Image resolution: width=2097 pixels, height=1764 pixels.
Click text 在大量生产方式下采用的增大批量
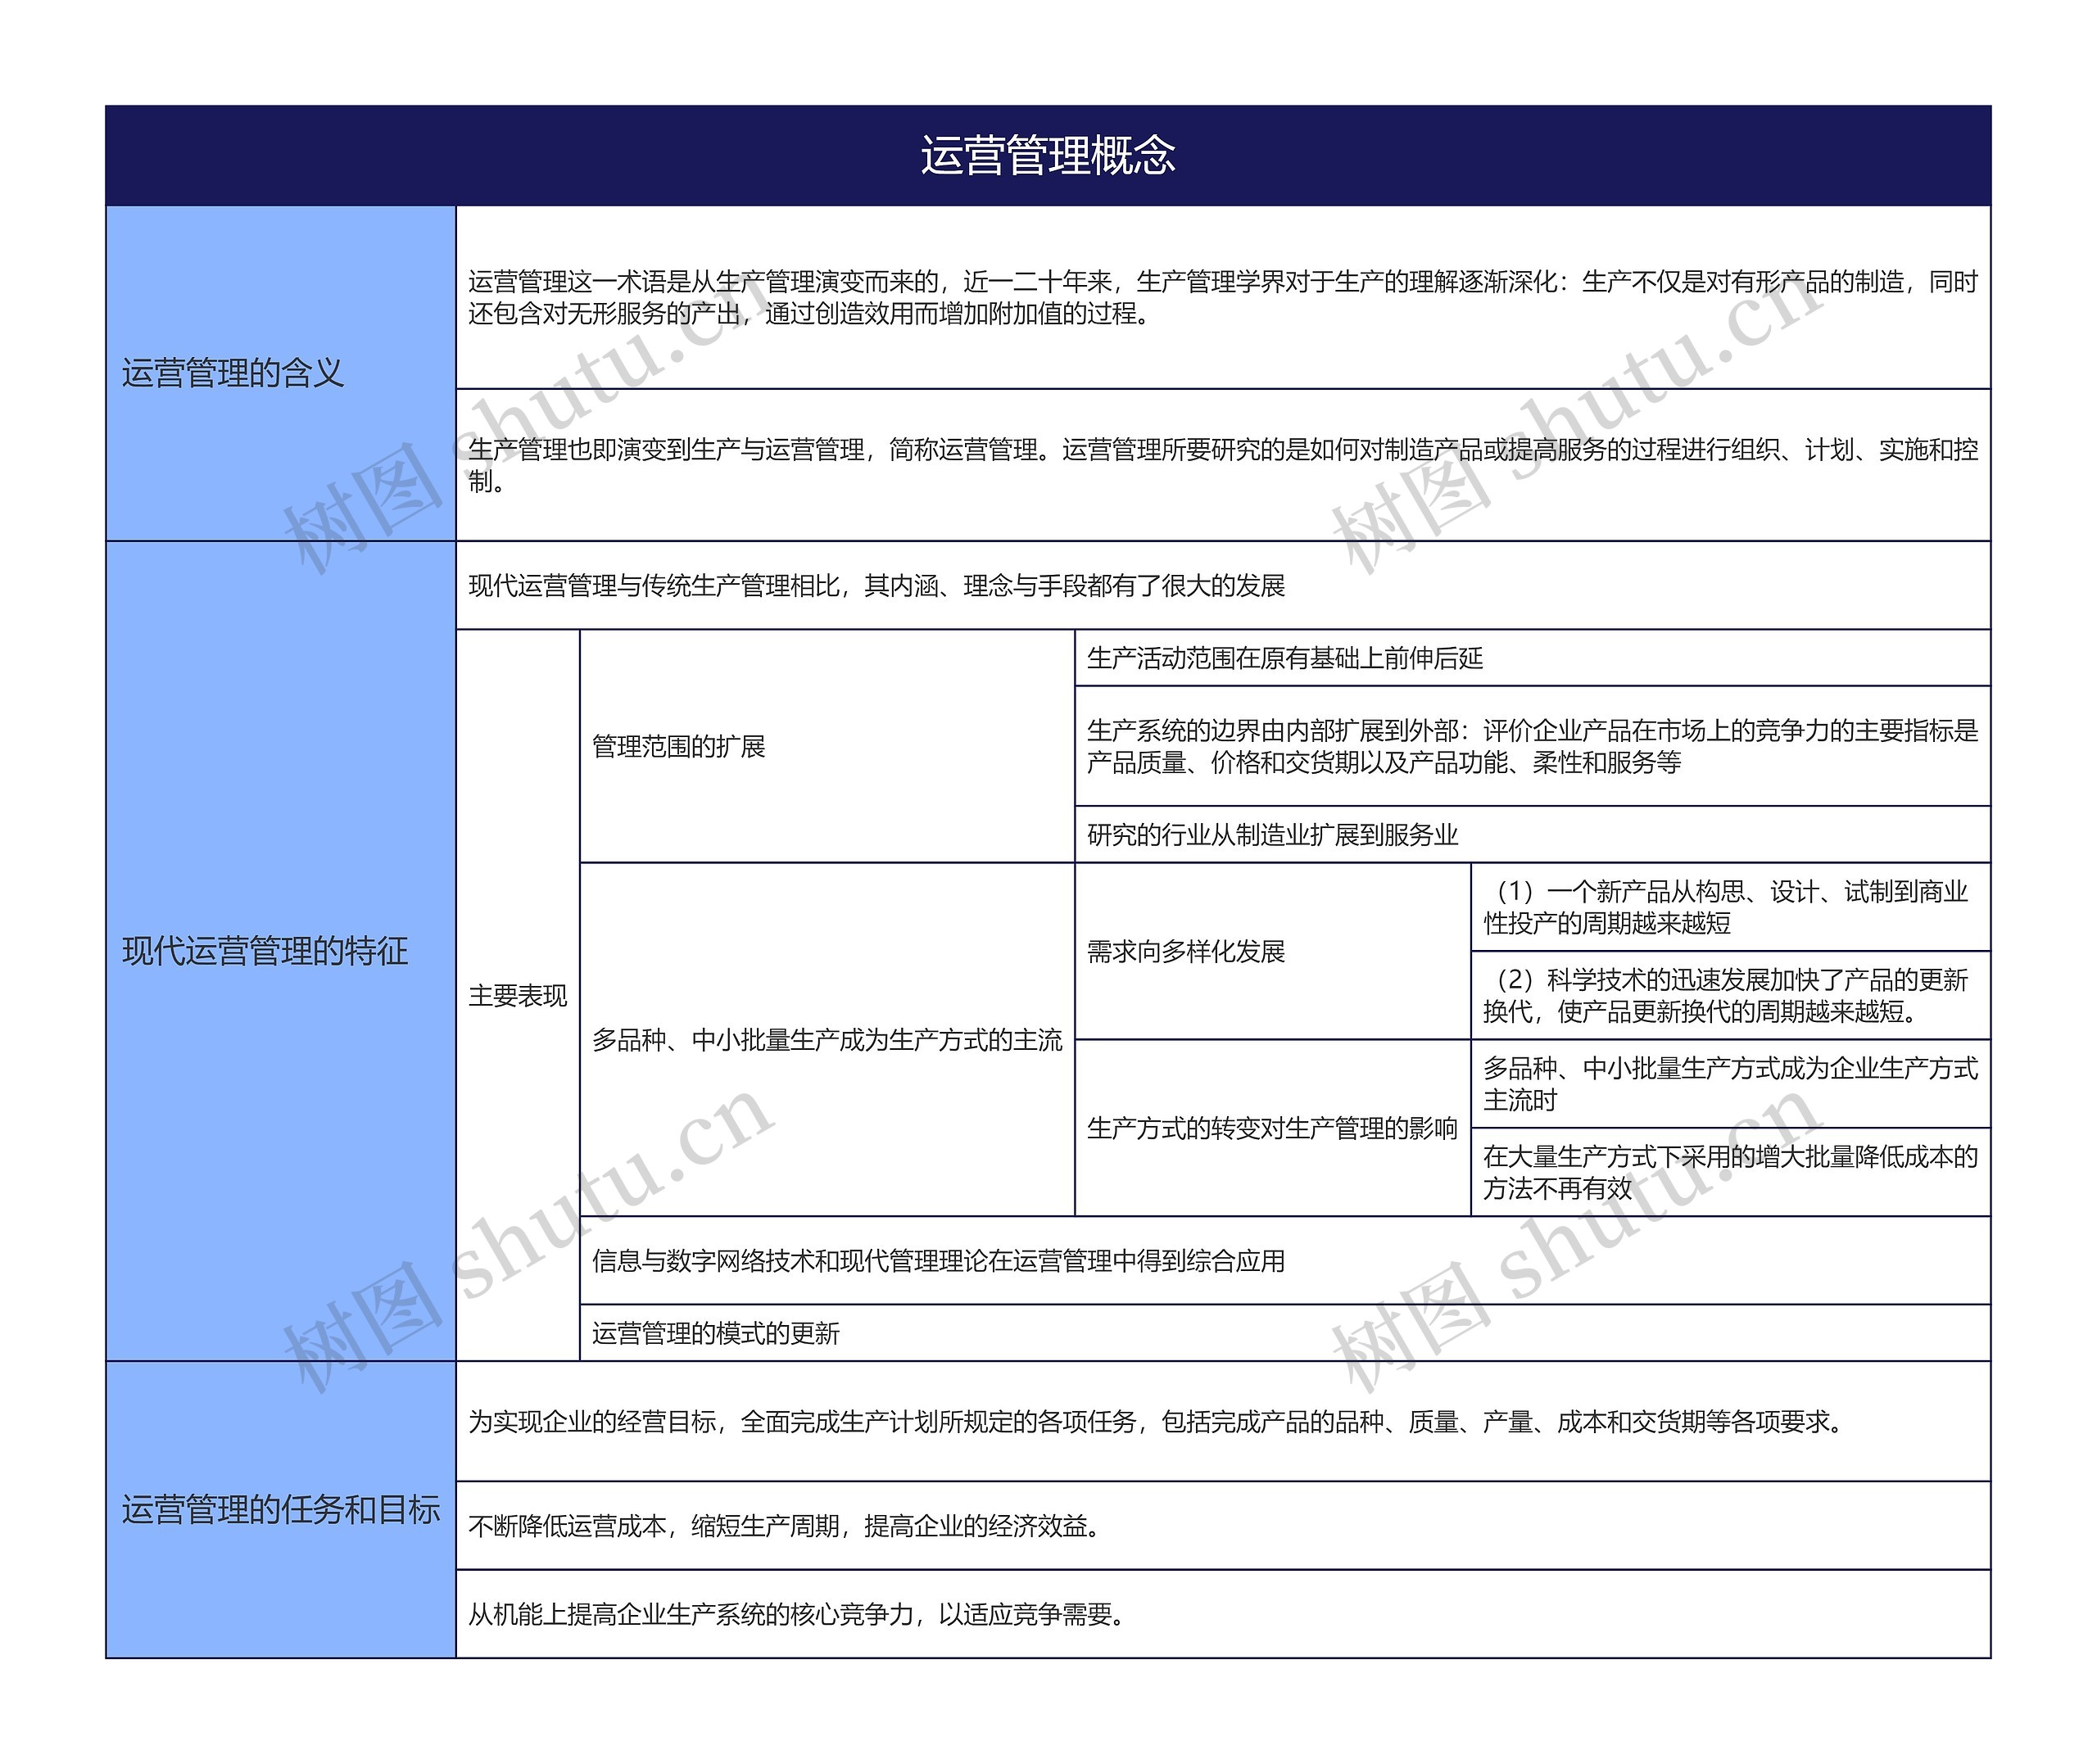(1730, 1172)
